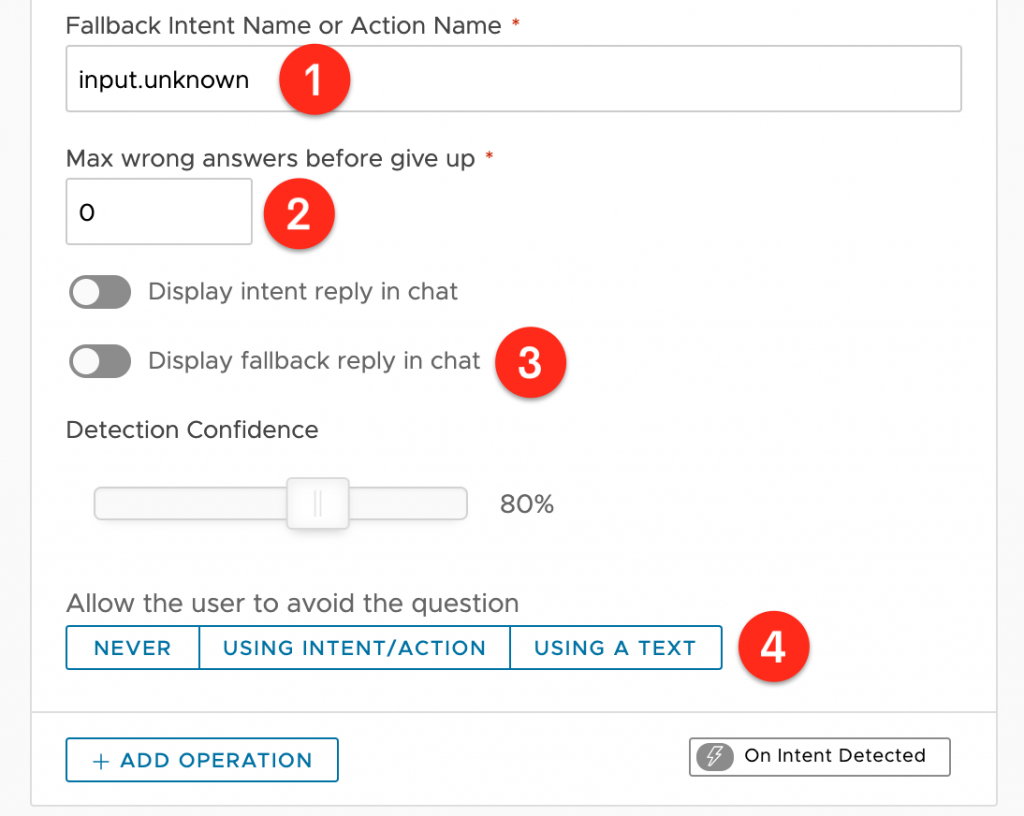Click the lightning bolt icon
Screen dimensions: 1024x816
(x=714, y=757)
